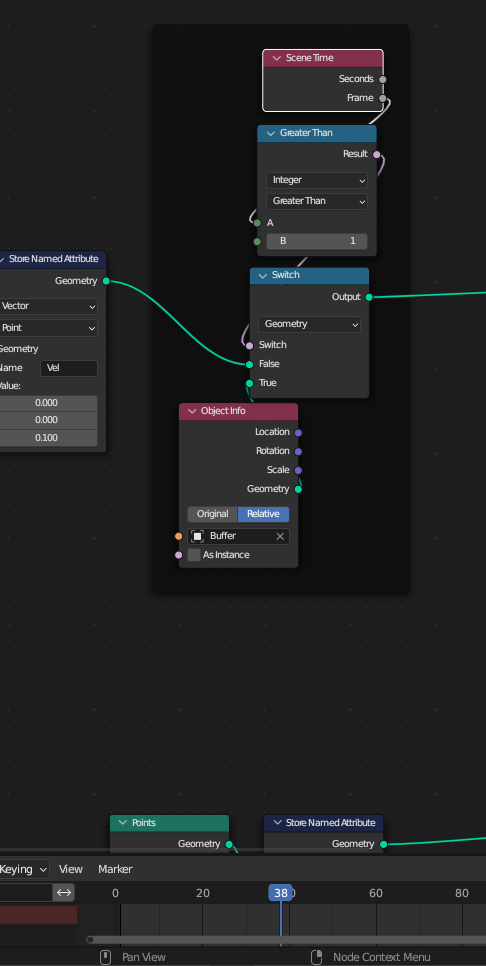Click the Result output socket
The width and height of the screenshot is (486, 966).
[376, 155]
